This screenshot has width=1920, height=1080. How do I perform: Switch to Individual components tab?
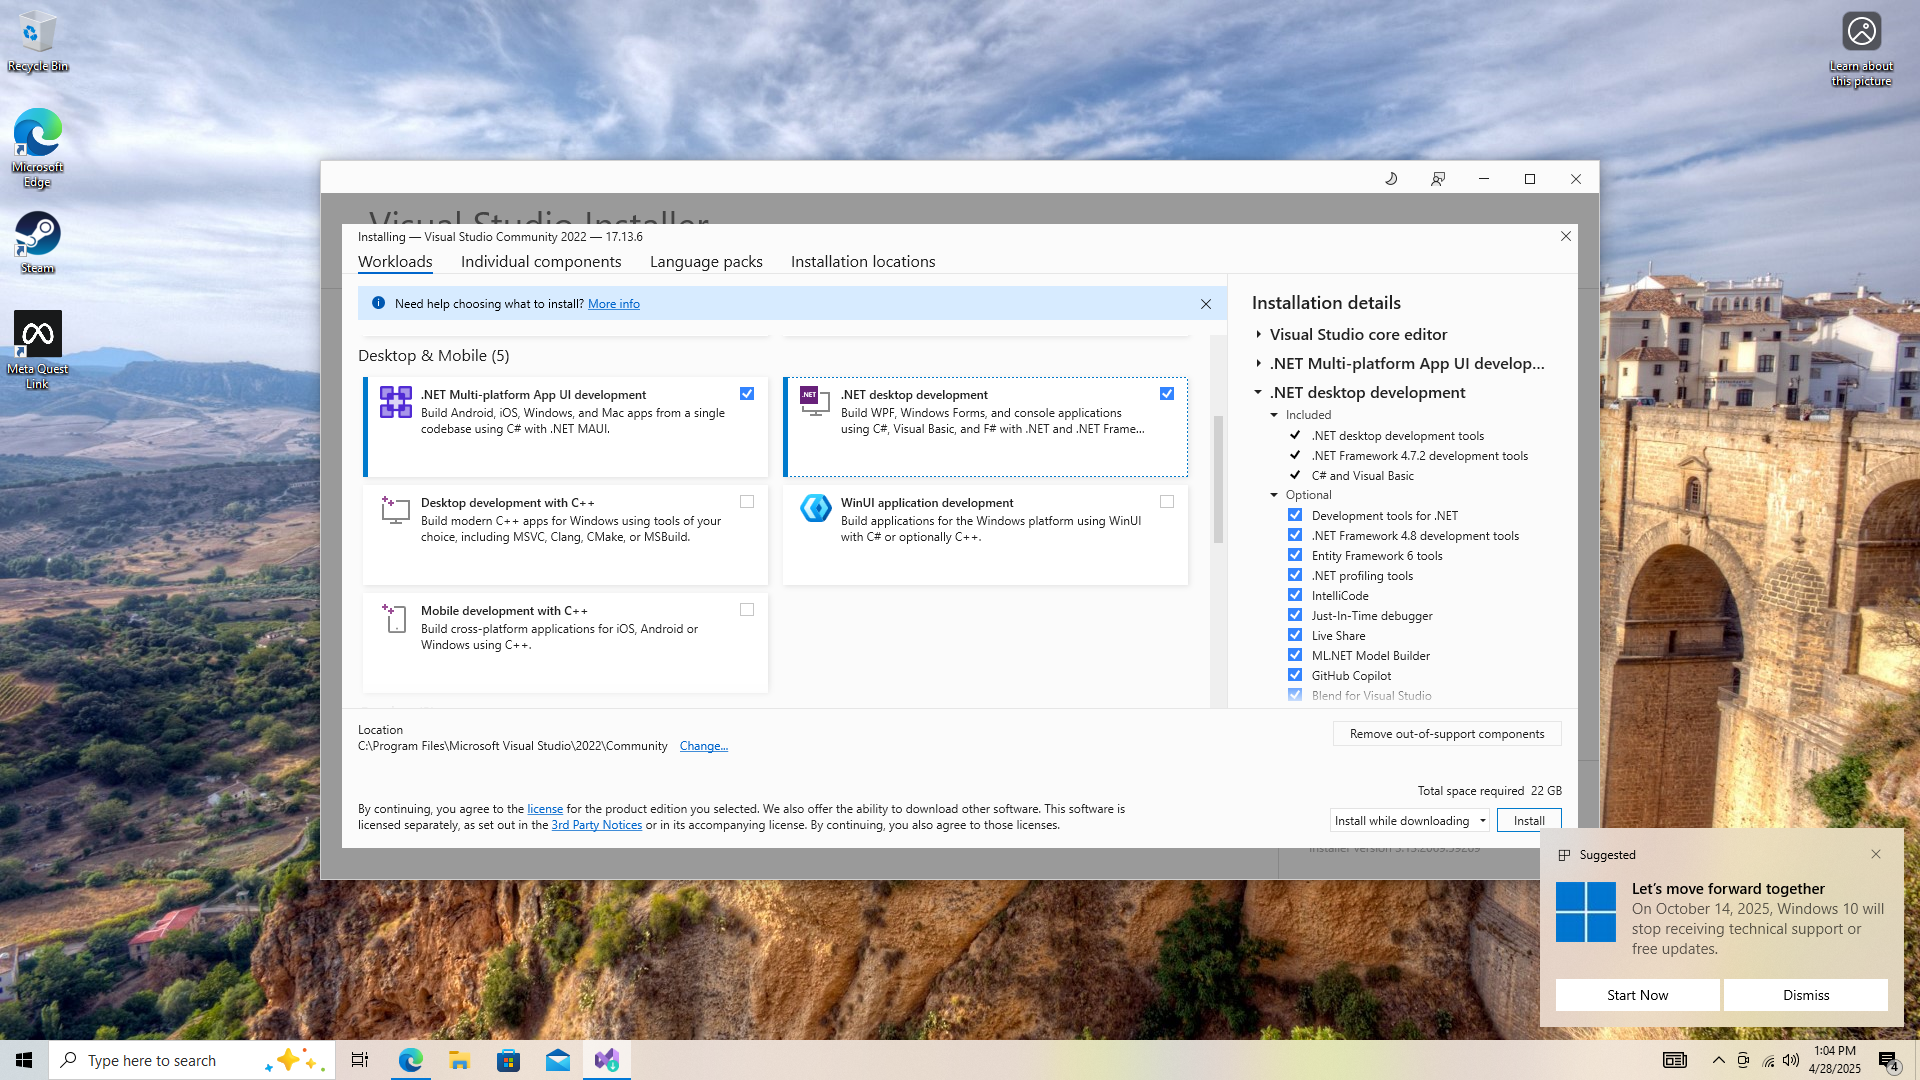point(541,262)
